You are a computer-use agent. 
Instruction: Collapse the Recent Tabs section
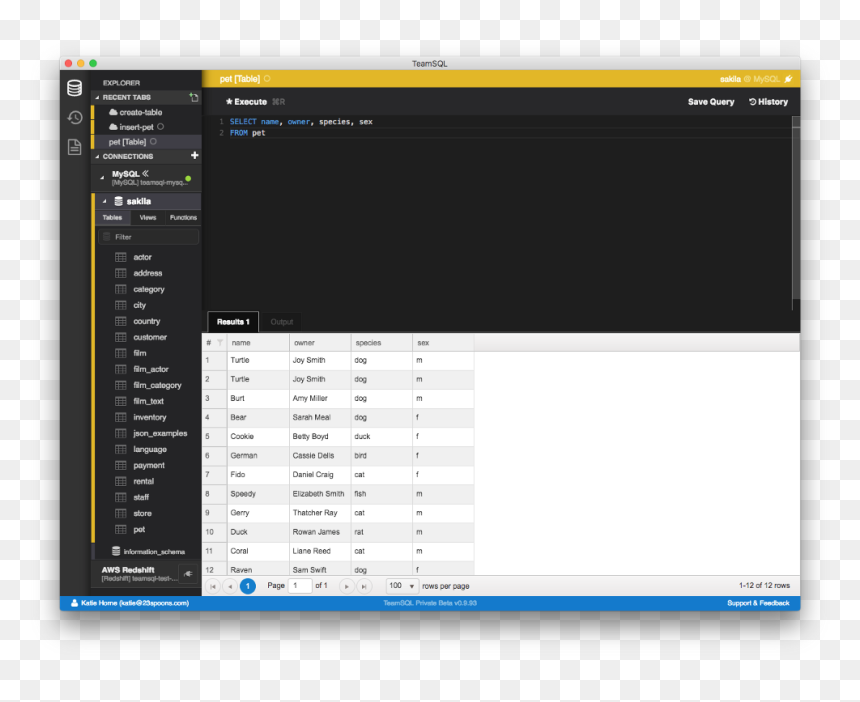click(x=98, y=98)
